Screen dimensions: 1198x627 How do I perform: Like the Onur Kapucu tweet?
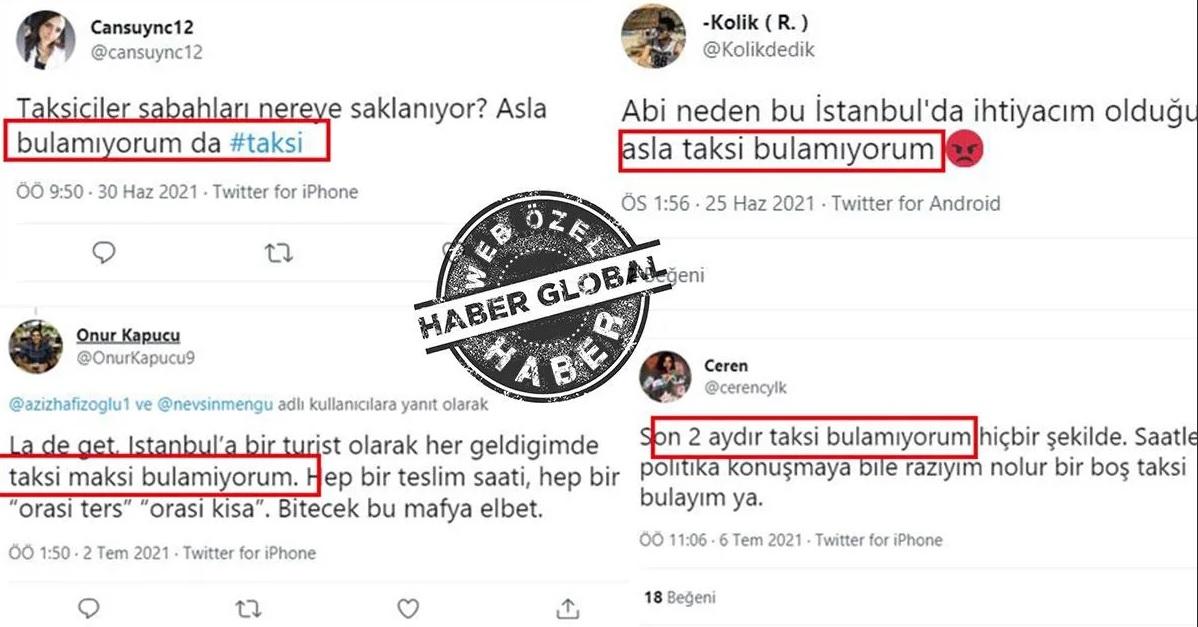[409, 608]
